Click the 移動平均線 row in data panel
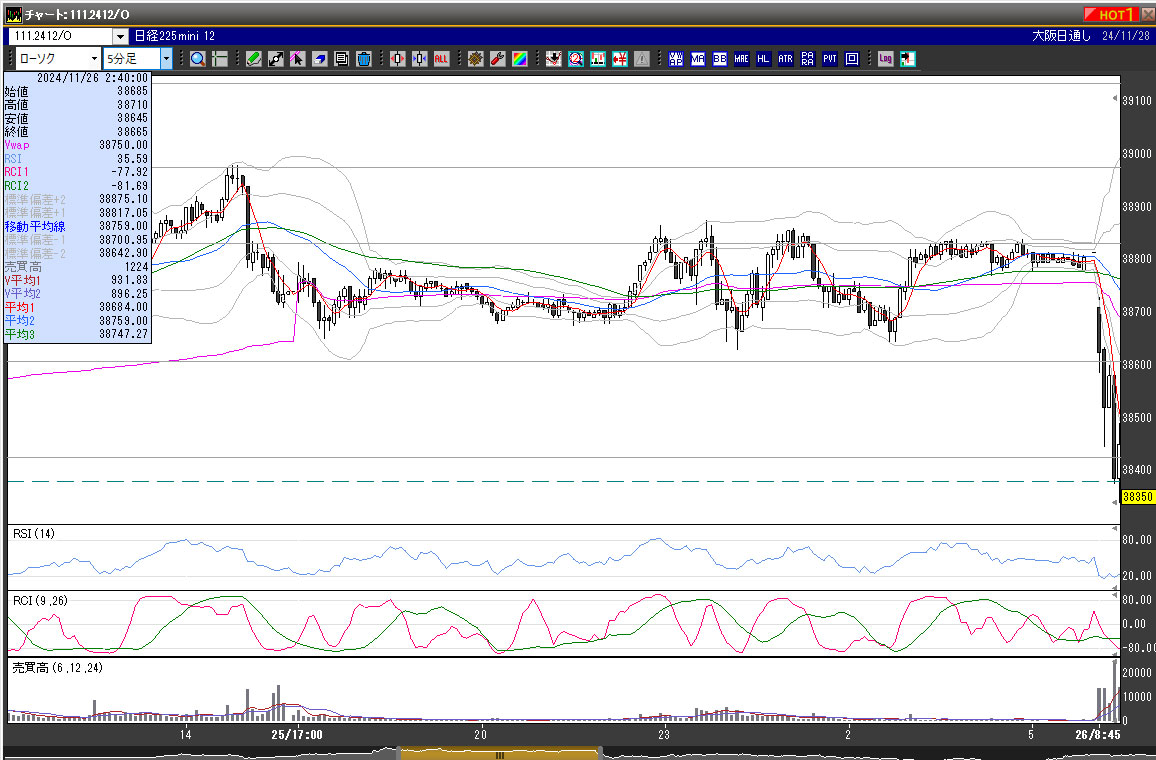 (77, 226)
